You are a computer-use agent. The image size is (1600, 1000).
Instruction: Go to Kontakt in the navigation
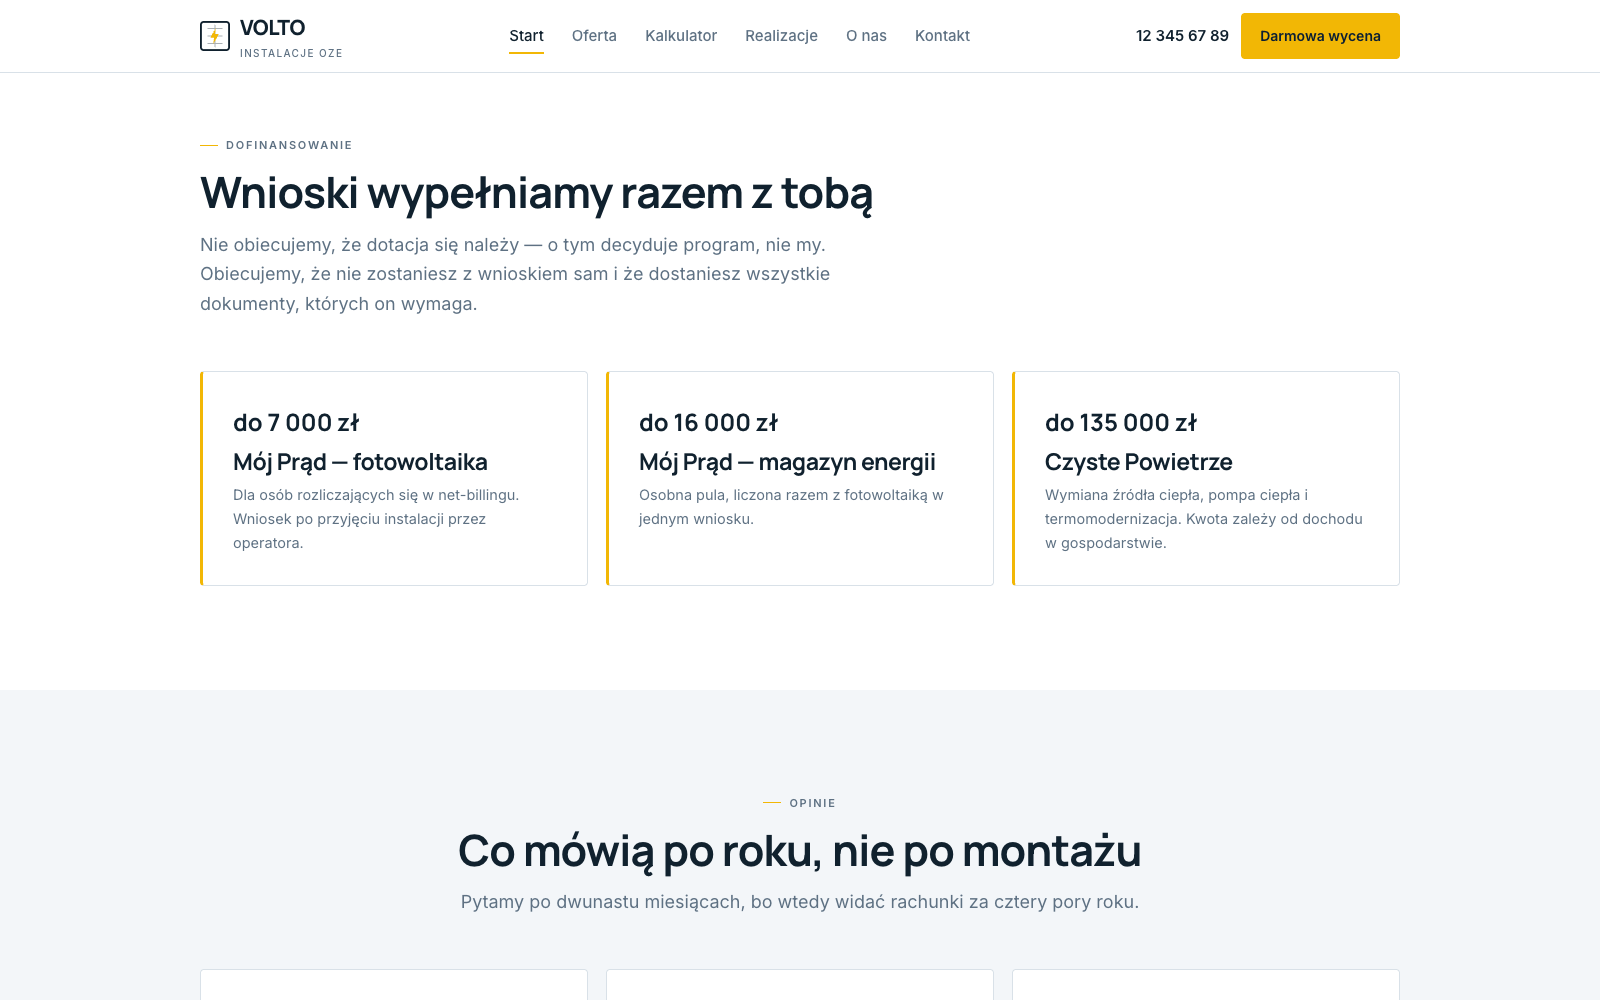pyautogui.click(x=942, y=36)
